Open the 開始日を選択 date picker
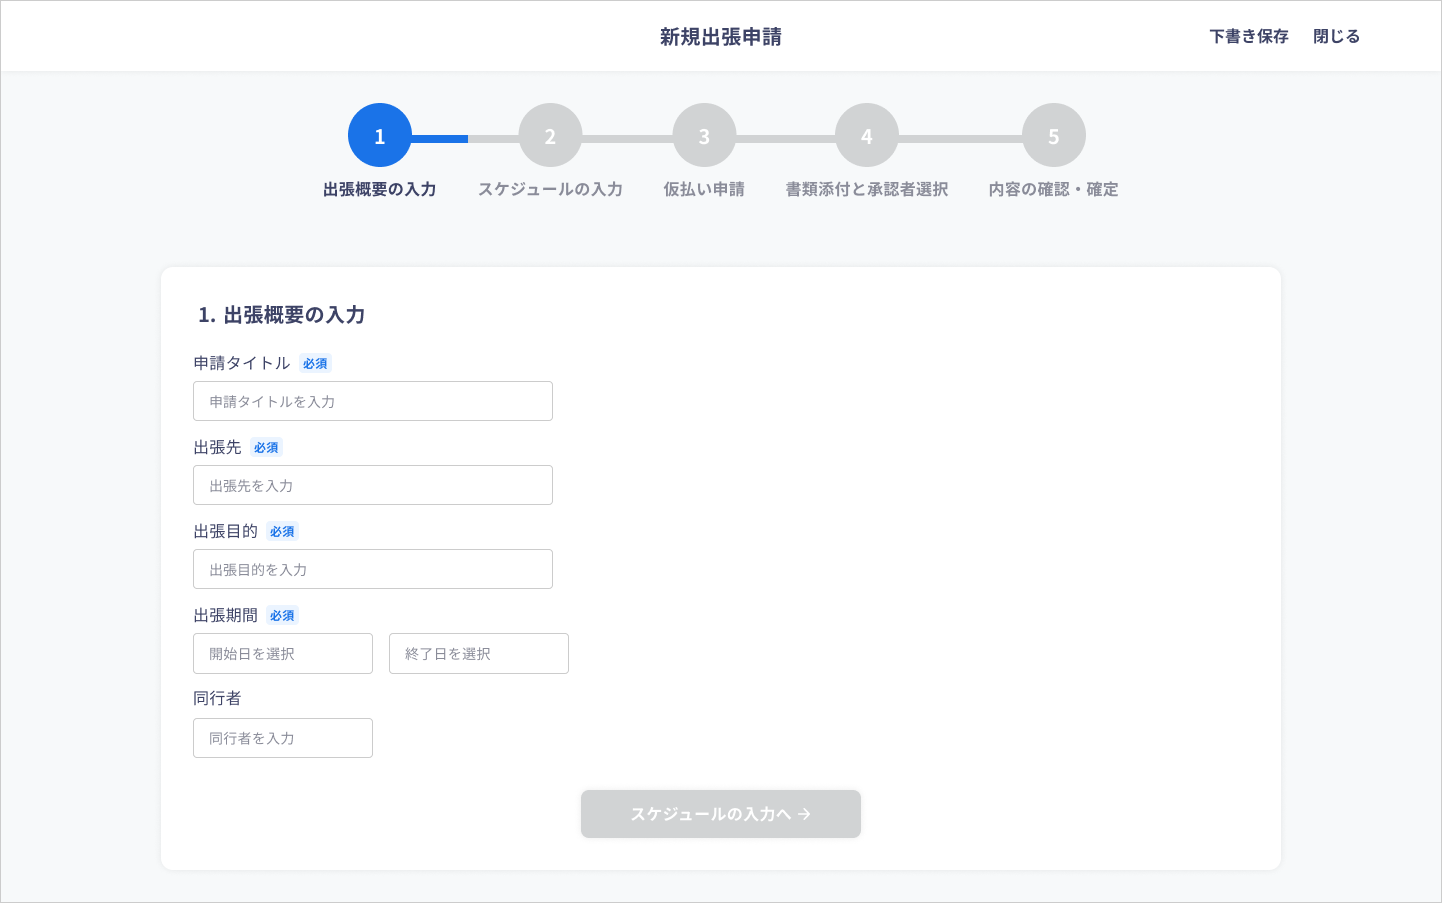This screenshot has width=1442, height=903. coord(283,653)
